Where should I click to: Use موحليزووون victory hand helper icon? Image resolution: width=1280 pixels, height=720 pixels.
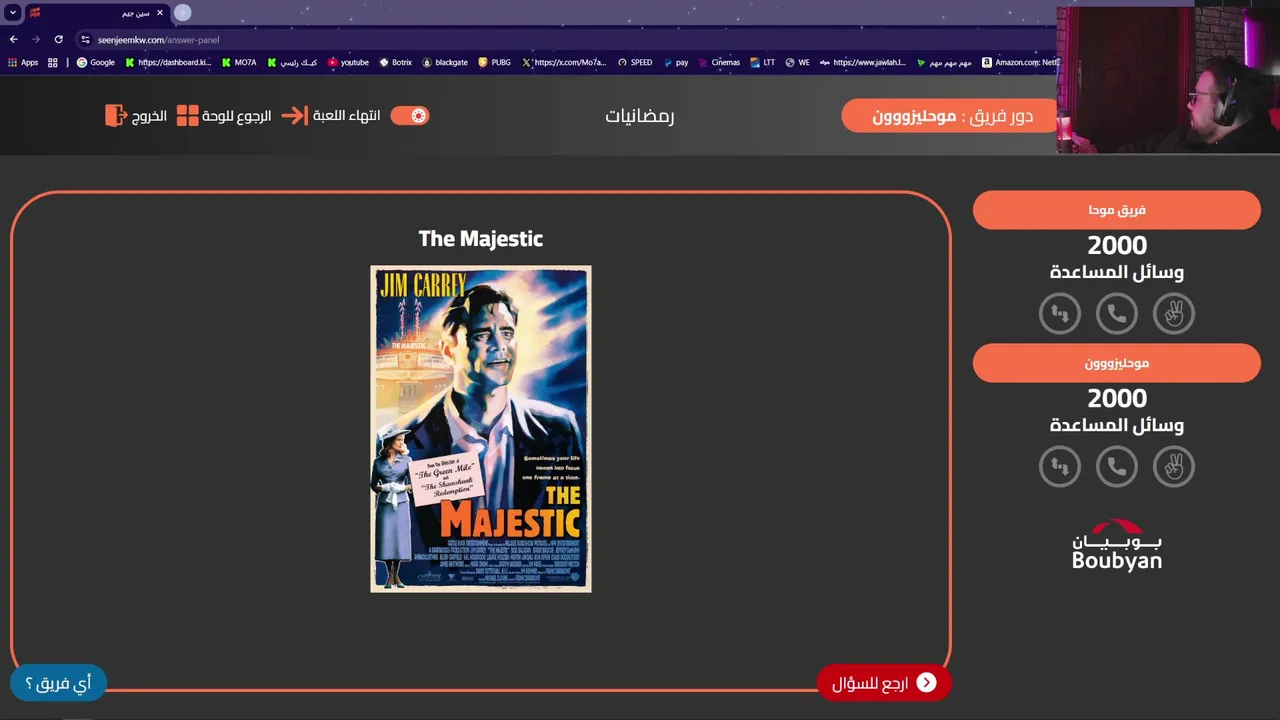[x=1173, y=466]
